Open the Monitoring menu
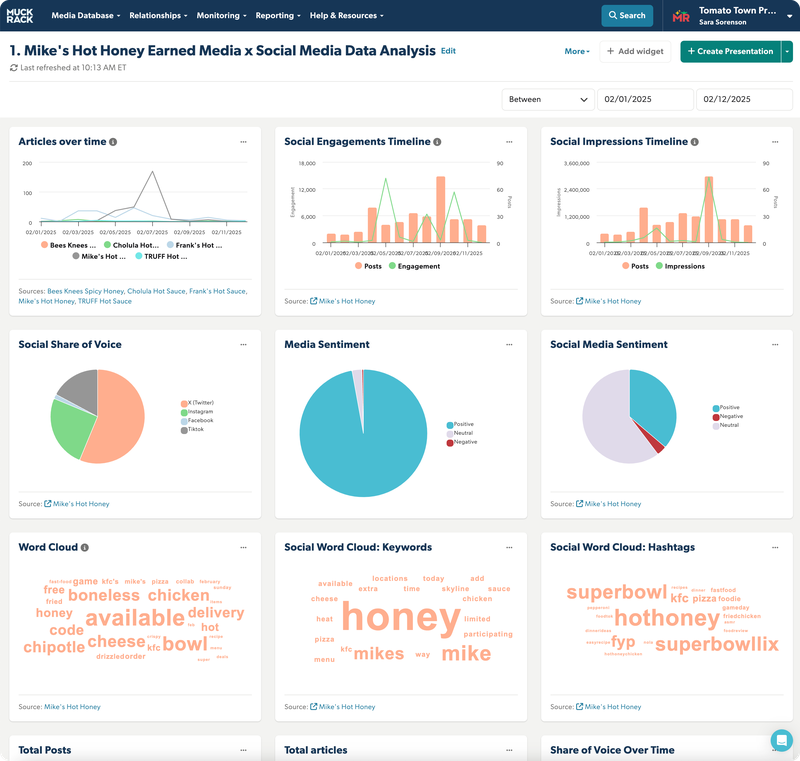Screen dimensions: 800x761 [218, 16]
